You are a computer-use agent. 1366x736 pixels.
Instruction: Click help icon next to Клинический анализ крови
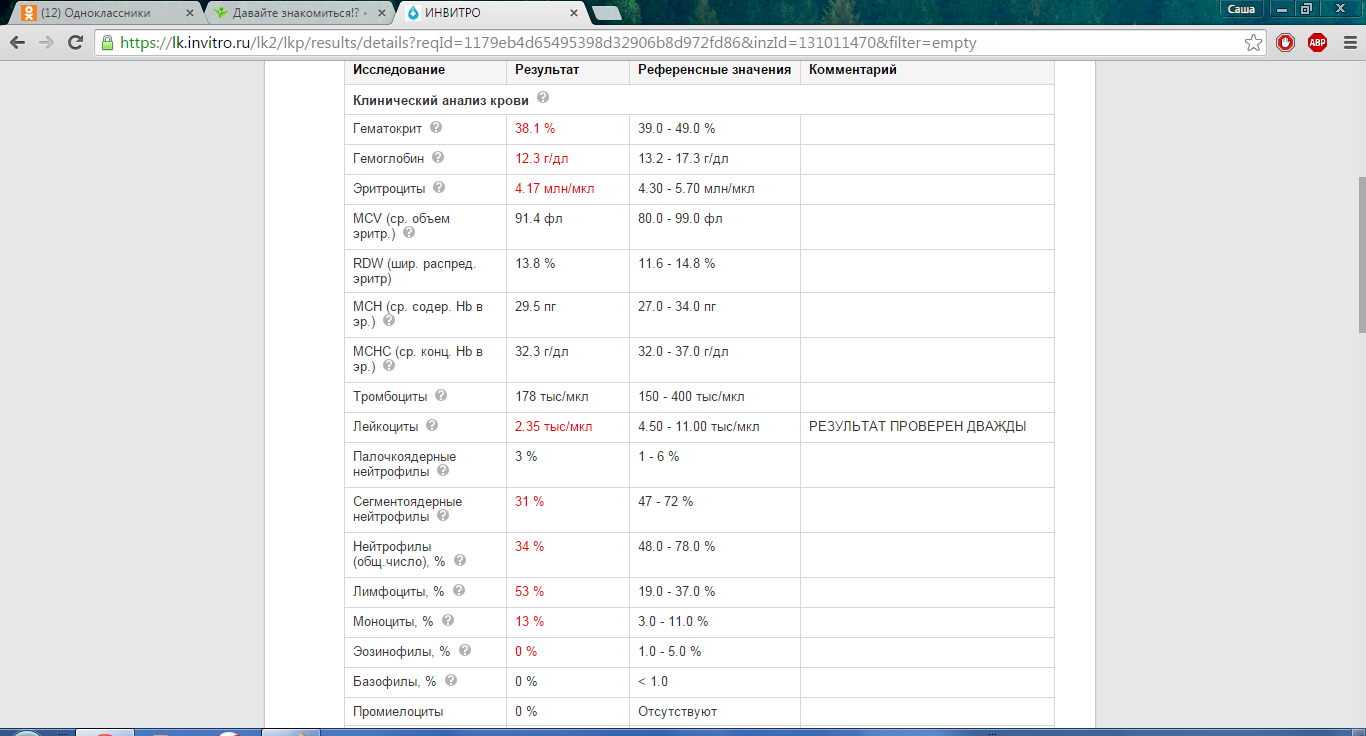(x=543, y=98)
